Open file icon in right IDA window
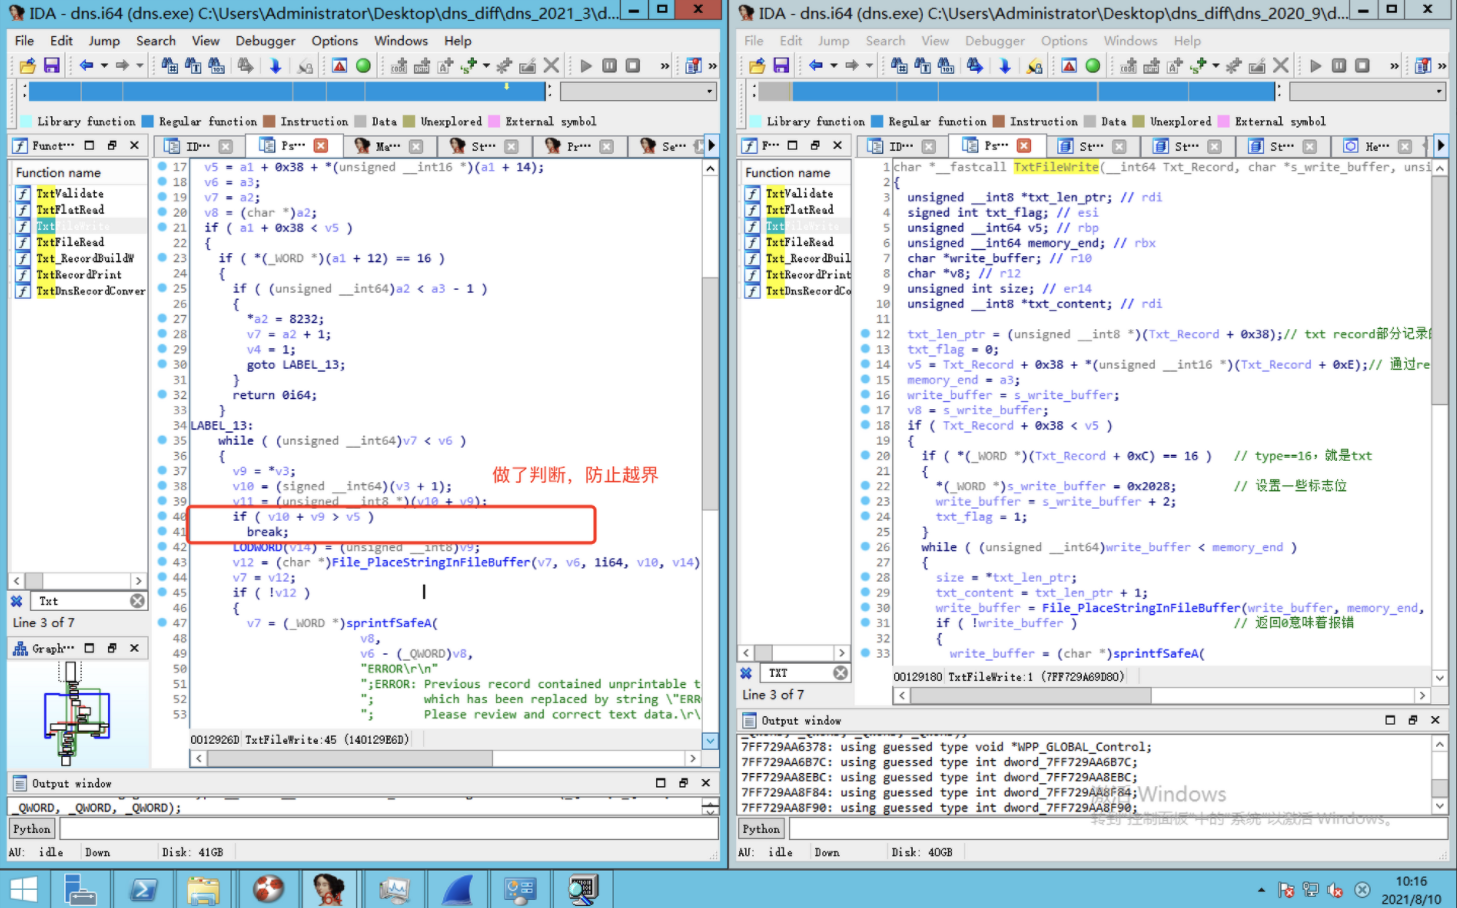 [x=757, y=66]
